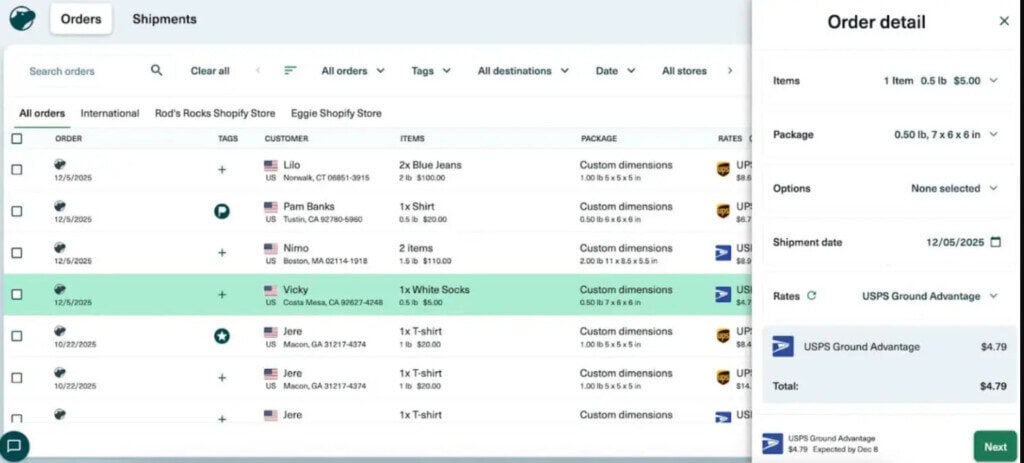Click the star tag on Jere's order

pos(221,336)
